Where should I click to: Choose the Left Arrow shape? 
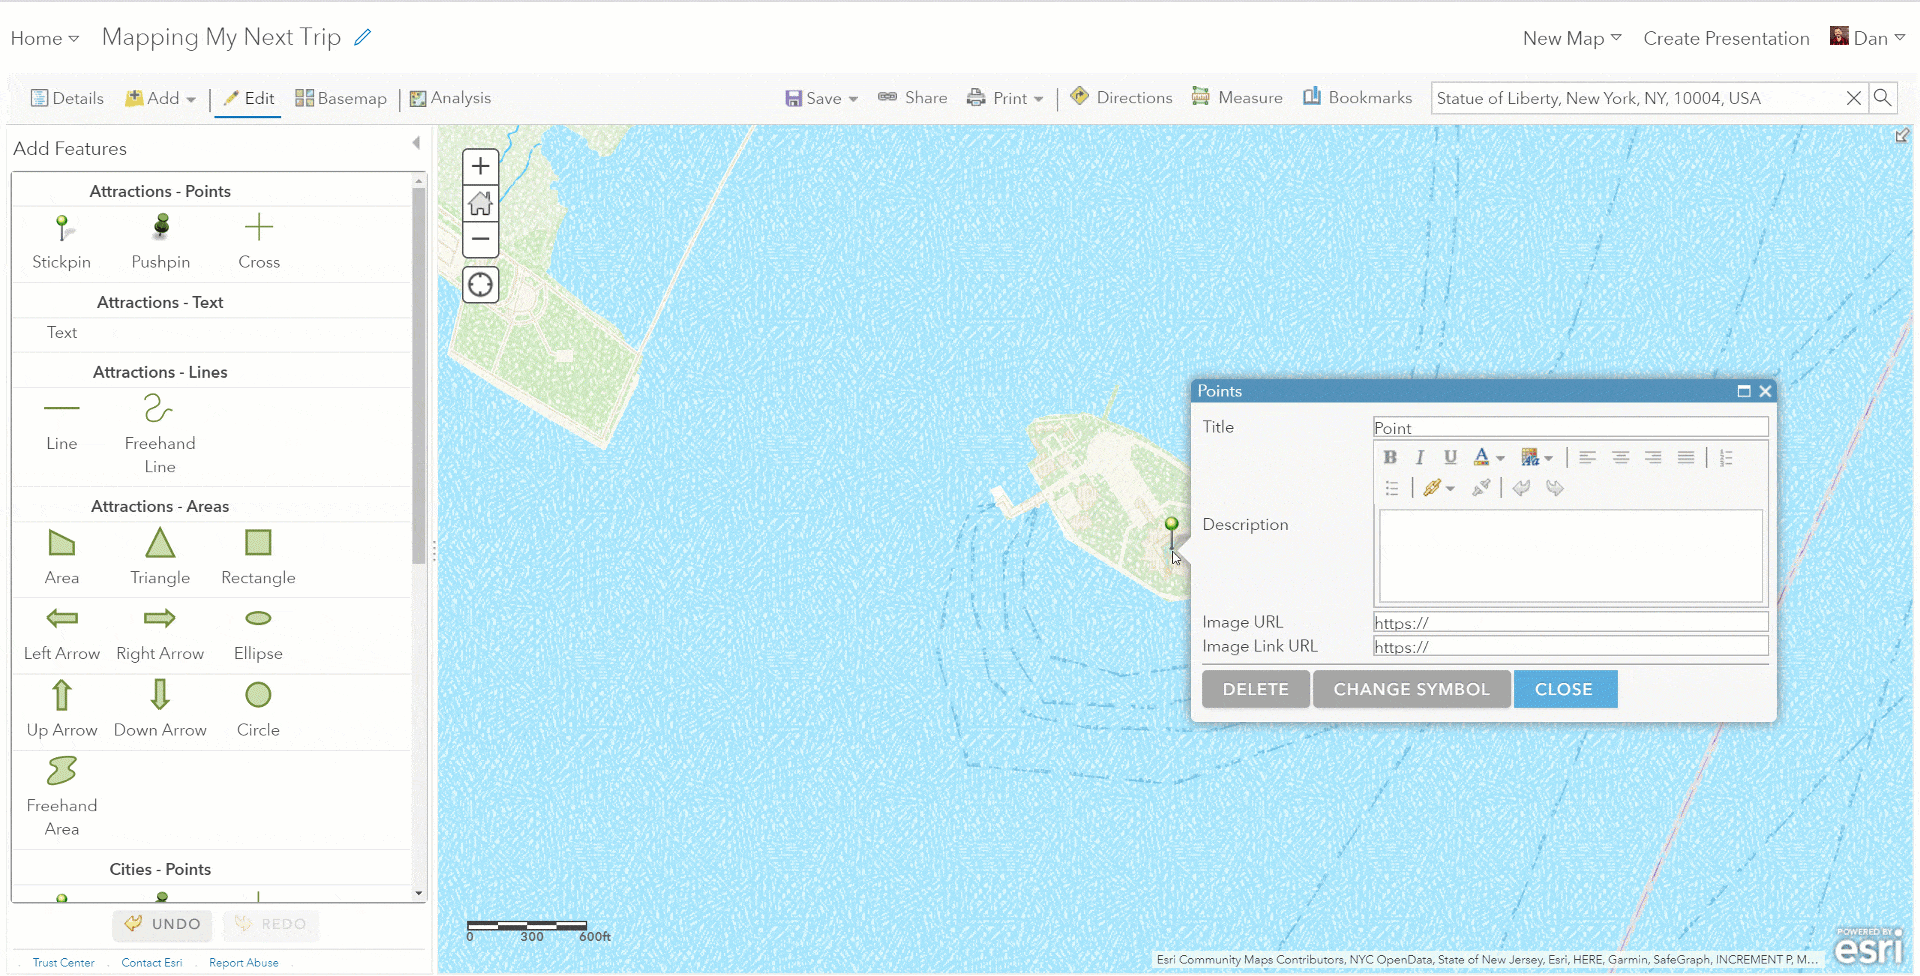click(x=62, y=634)
